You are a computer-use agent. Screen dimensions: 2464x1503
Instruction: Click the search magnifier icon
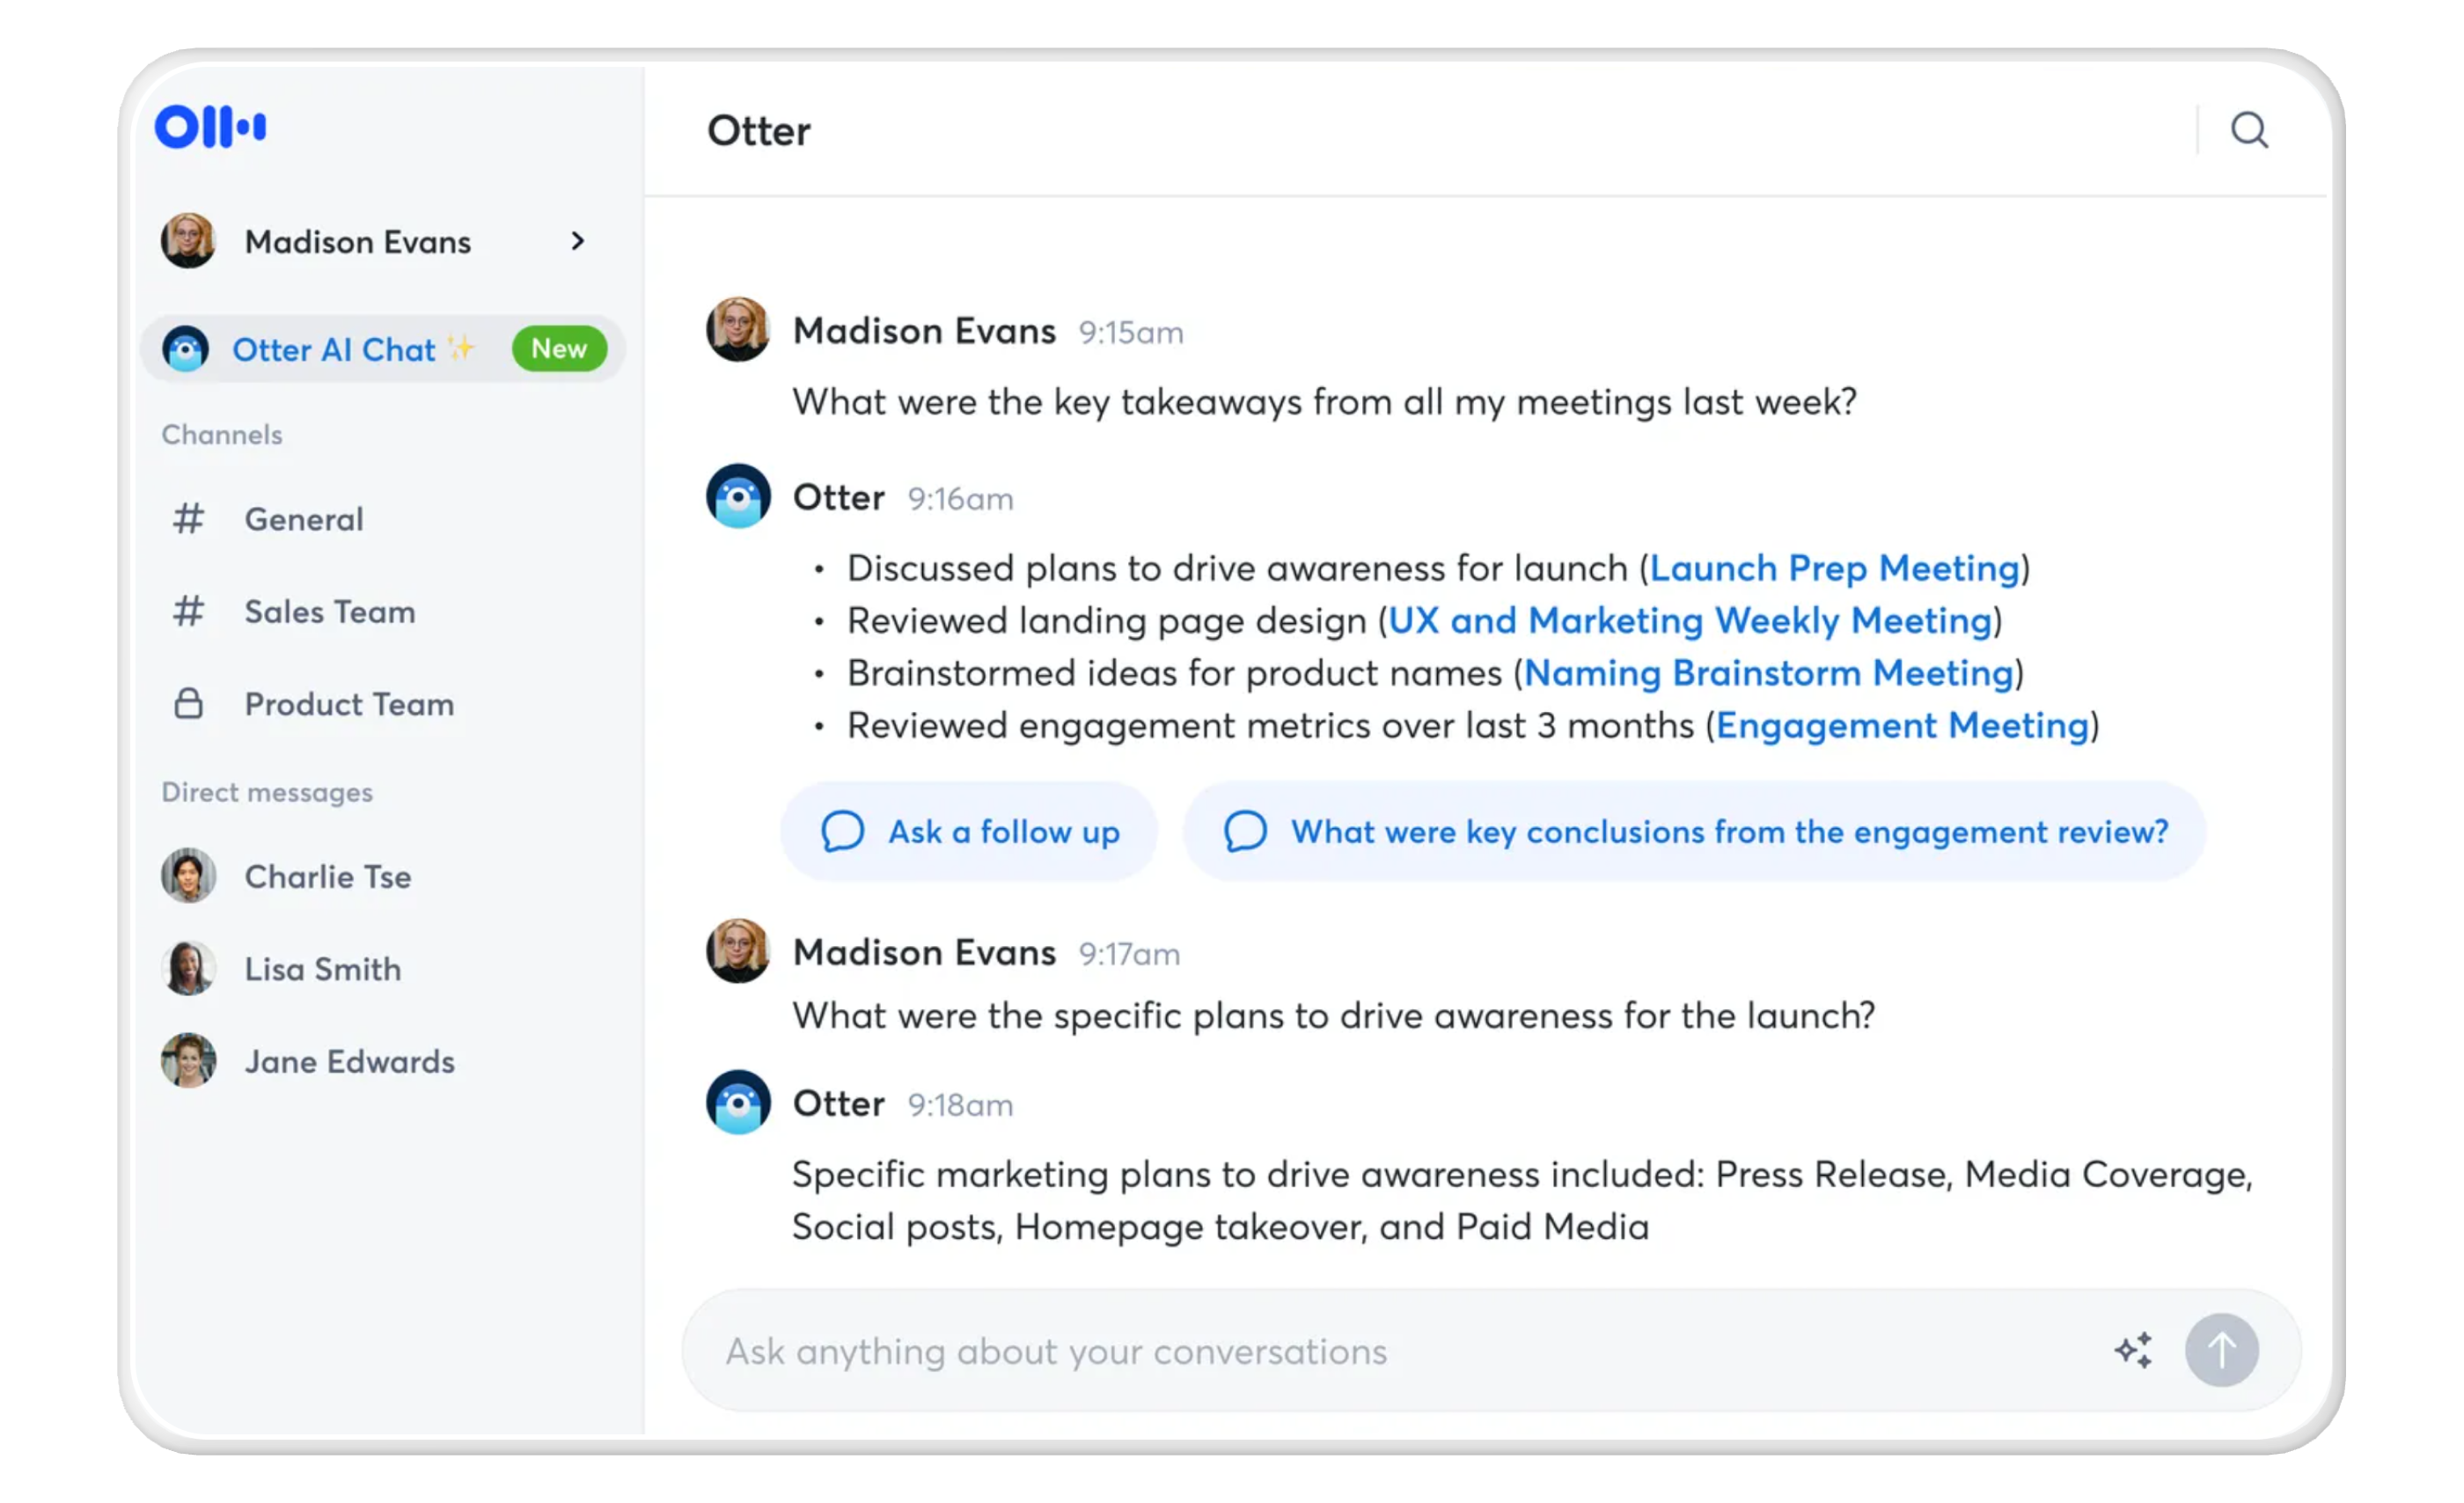(2249, 130)
